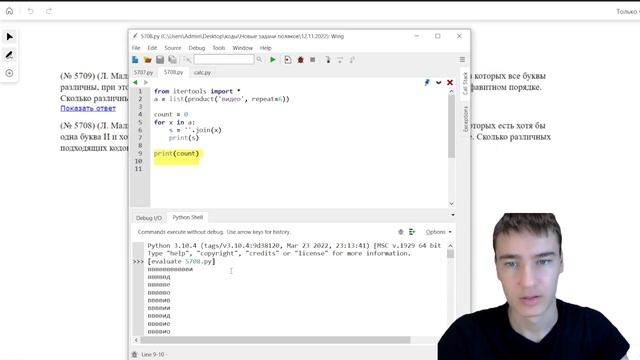Screen dimensions: 640x360
Task: Click the toolbar search input field
Action: pos(224,60)
